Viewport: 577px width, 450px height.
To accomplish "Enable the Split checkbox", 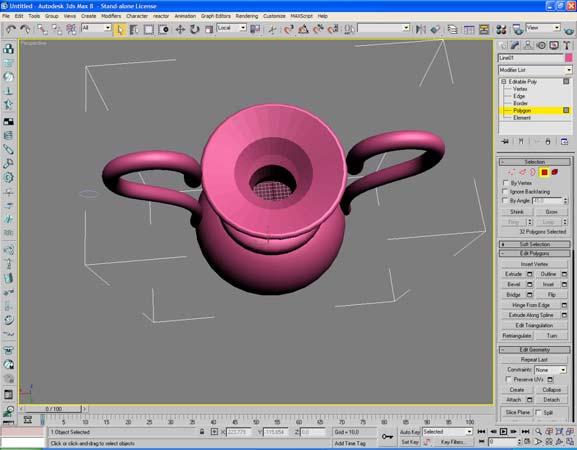I will [x=538, y=412].
